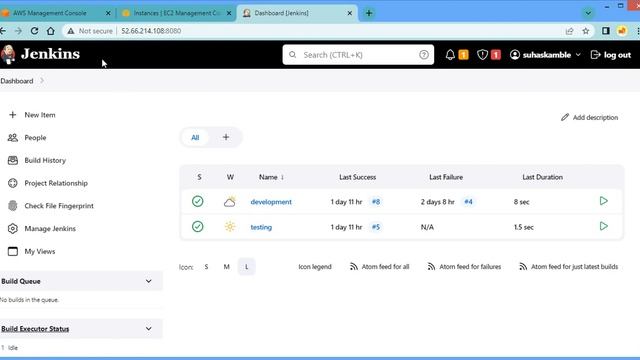This screenshot has width=640, height=360.
Task: Open development failed build #4 link
Action: point(468,202)
